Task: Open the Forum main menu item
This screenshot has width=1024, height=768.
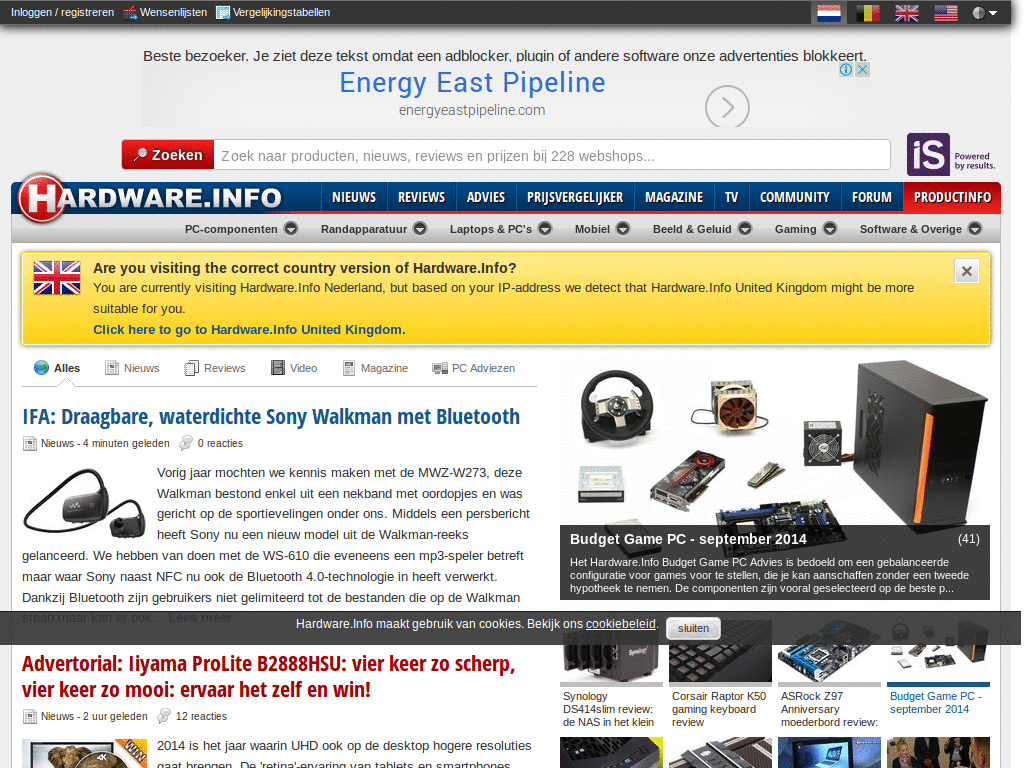Action: click(872, 197)
